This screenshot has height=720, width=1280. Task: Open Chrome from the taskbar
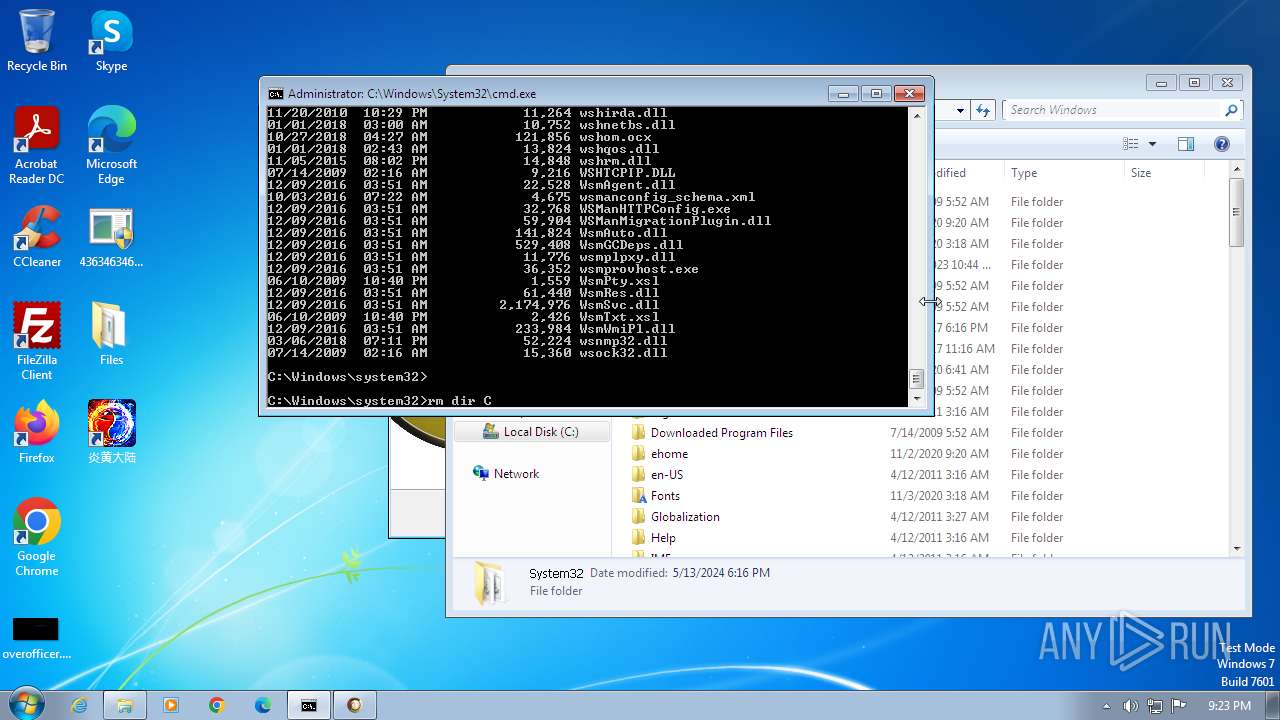pos(217,705)
